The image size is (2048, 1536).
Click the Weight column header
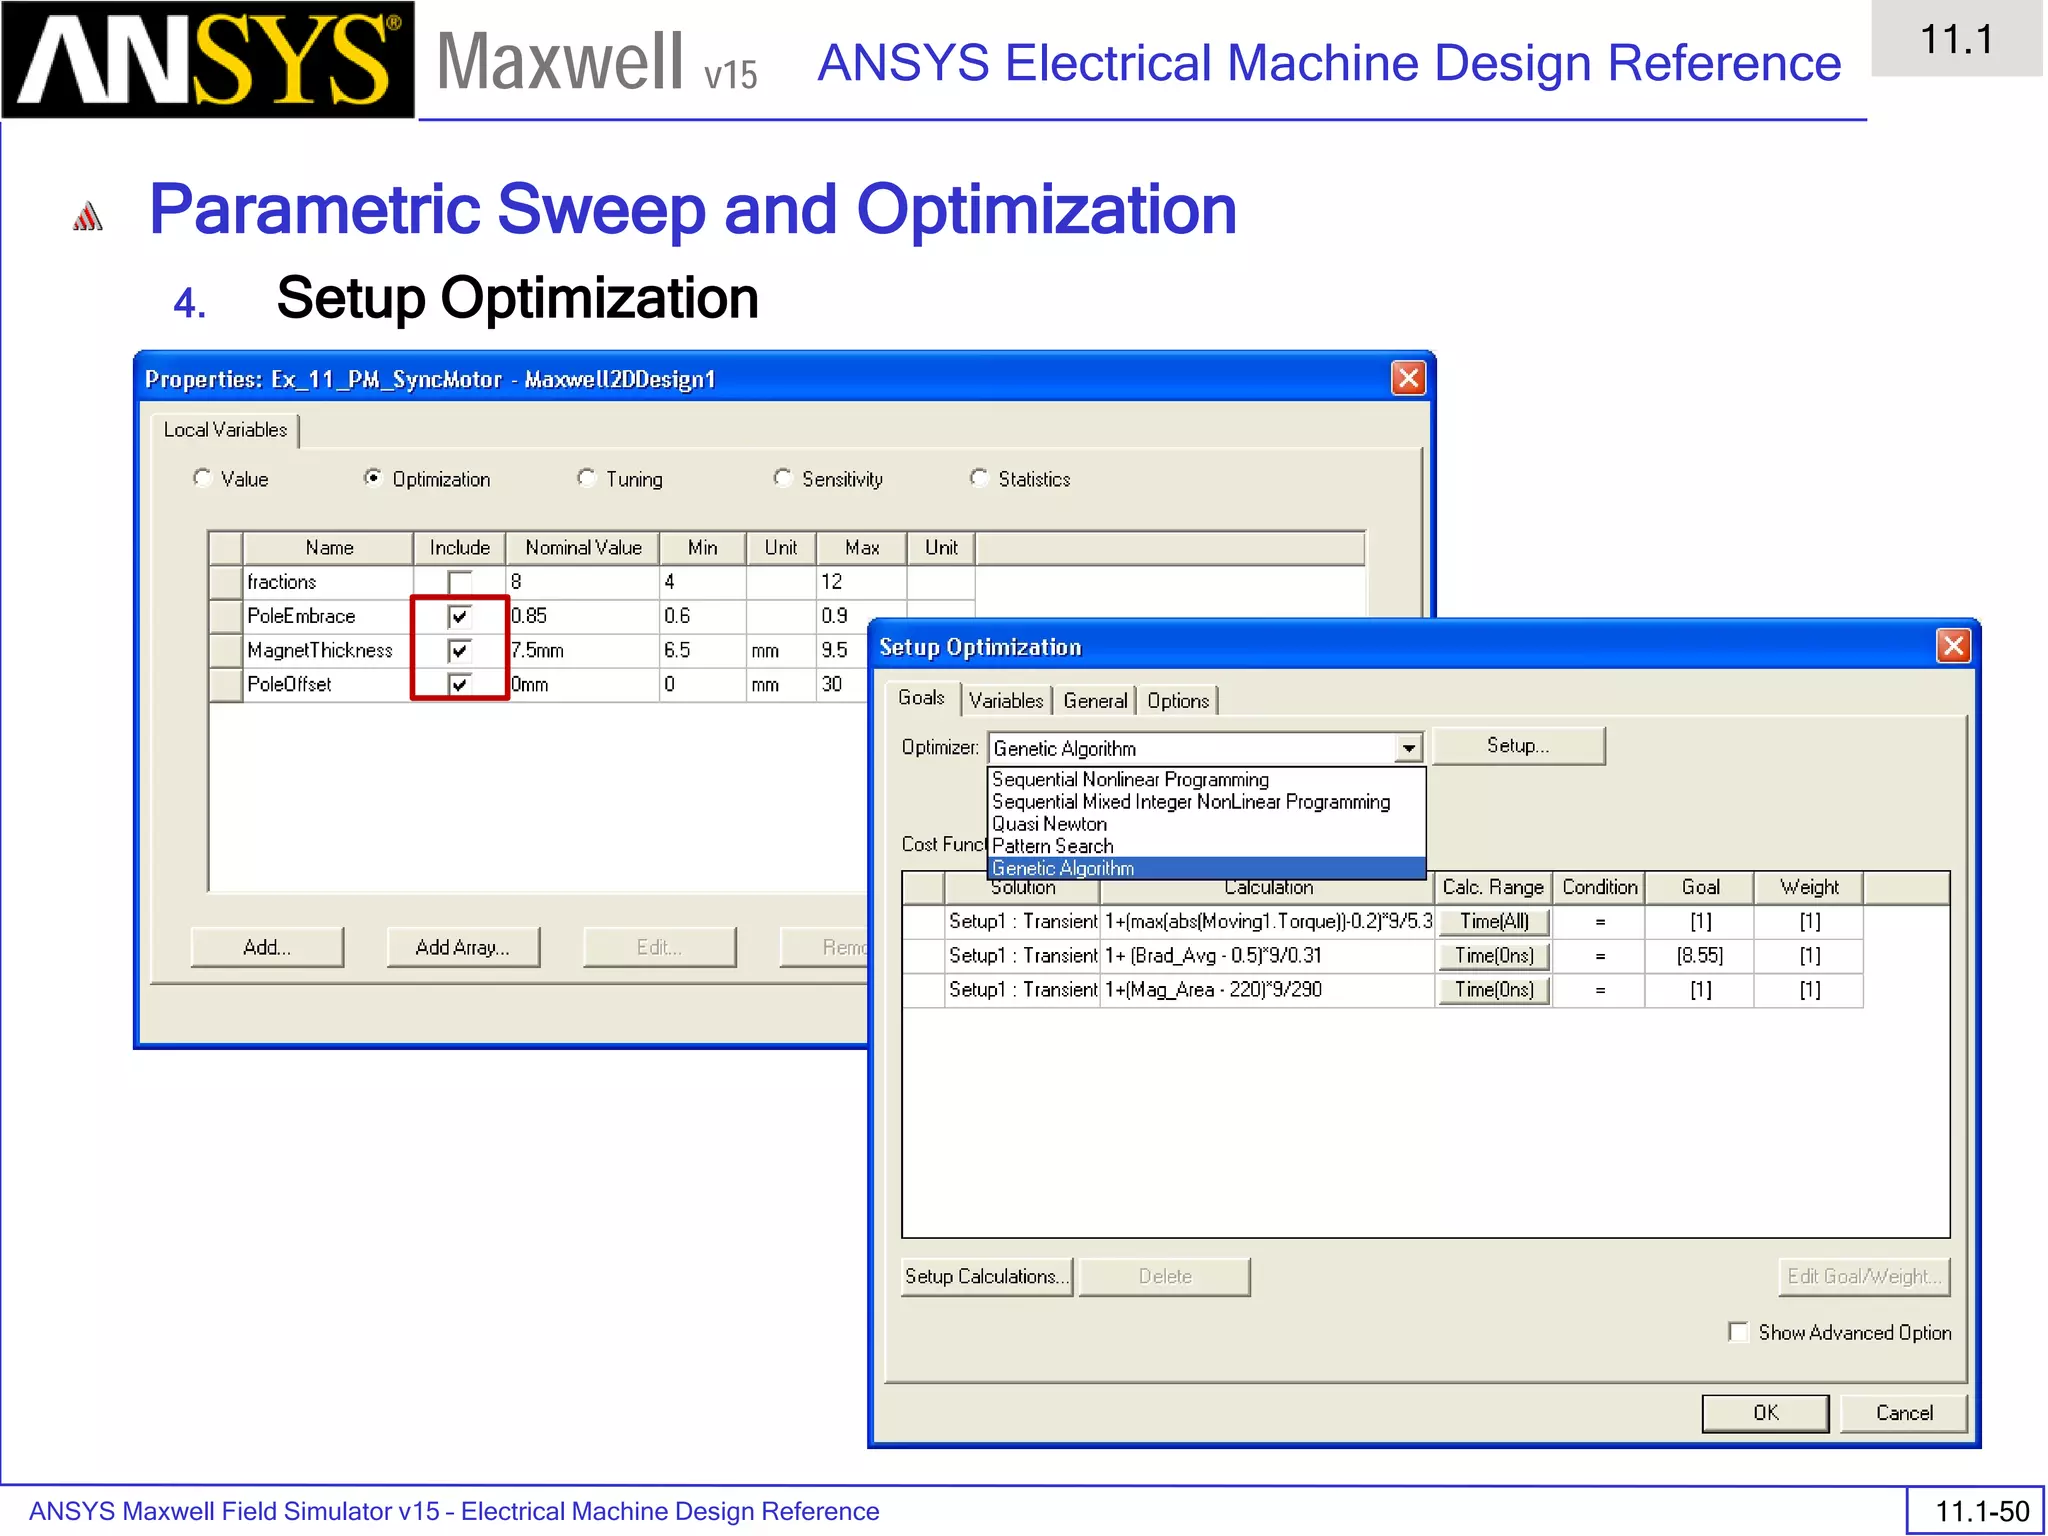[1809, 887]
